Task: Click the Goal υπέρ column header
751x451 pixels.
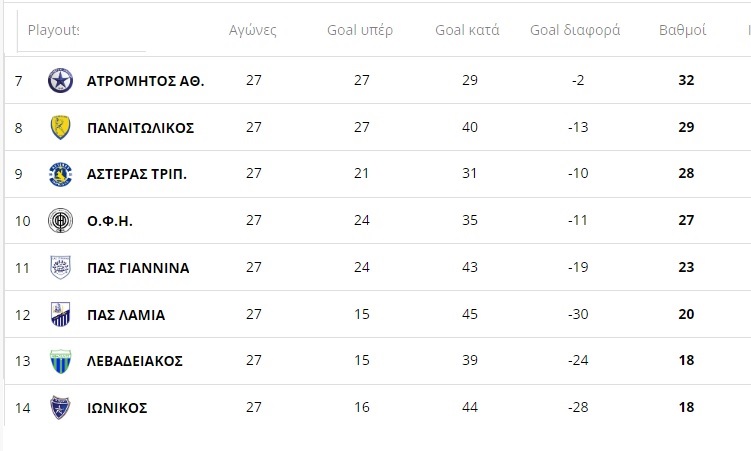Action: pyautogui.click(x=360, y=31)
